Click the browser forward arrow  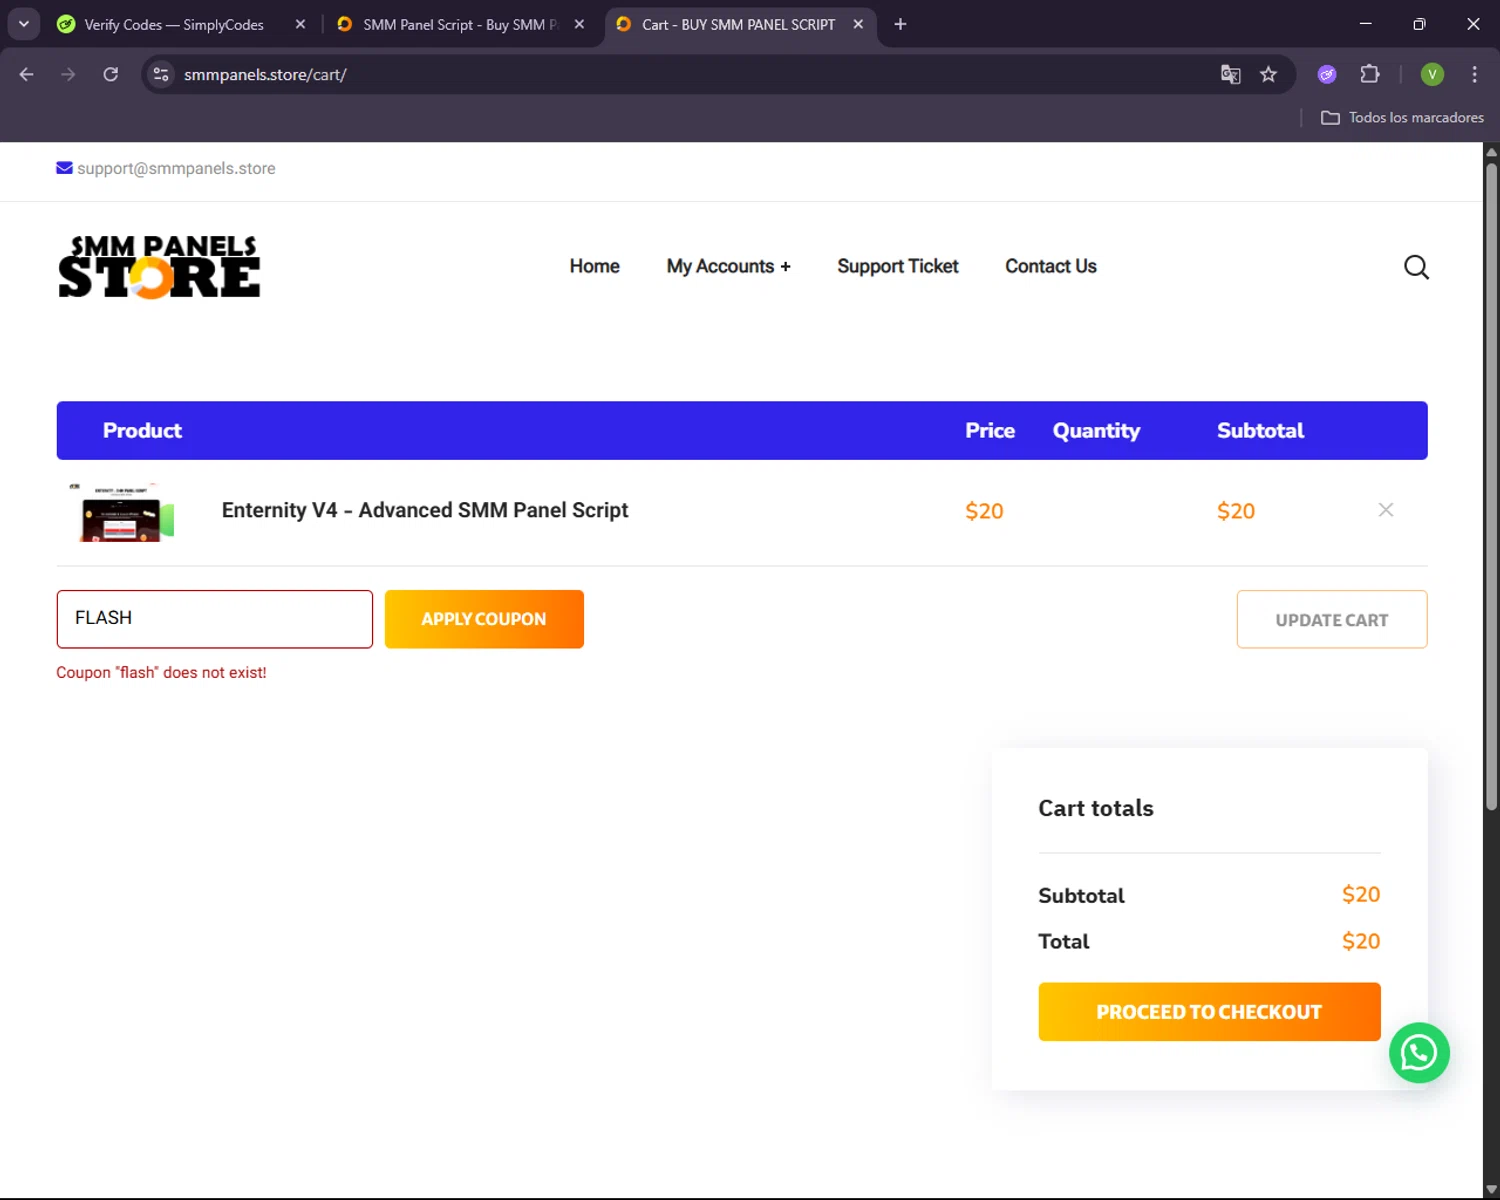(68, 74)
